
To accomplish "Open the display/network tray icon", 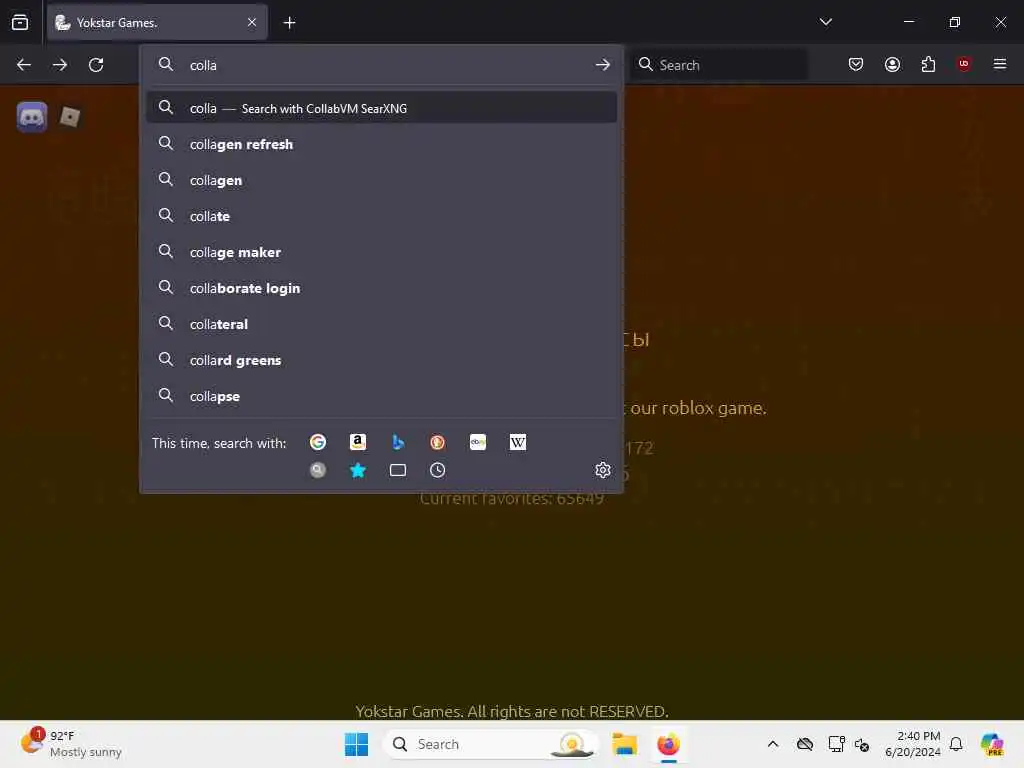I will coord(836,744).
